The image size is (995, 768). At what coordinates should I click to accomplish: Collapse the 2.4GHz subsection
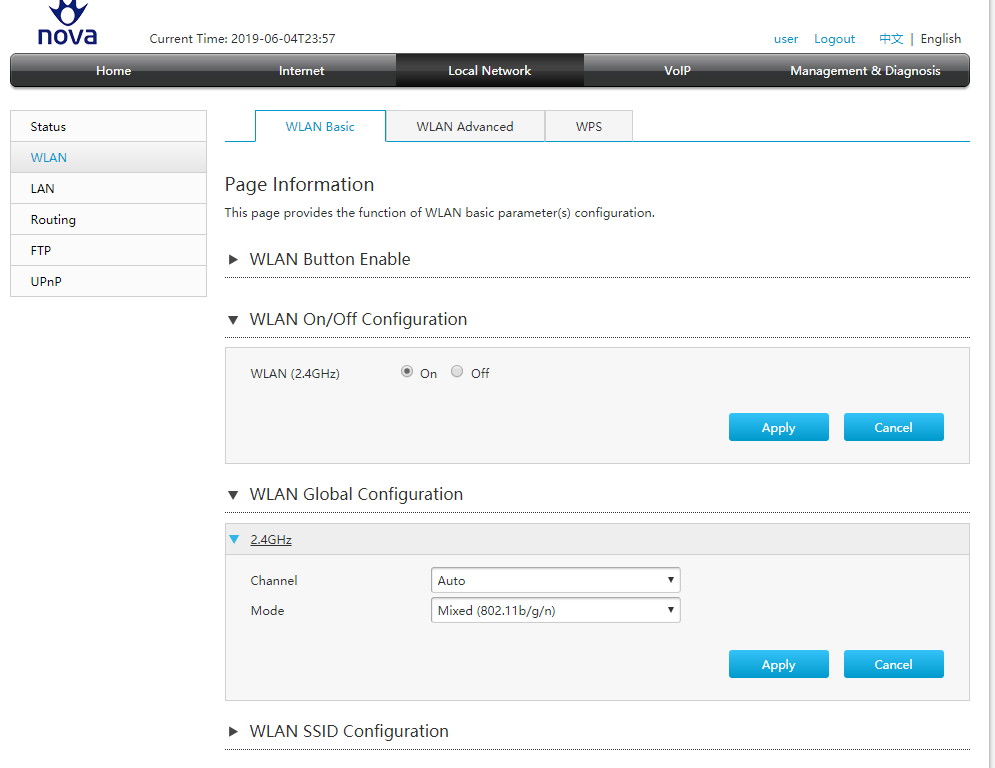click(234, 539)
